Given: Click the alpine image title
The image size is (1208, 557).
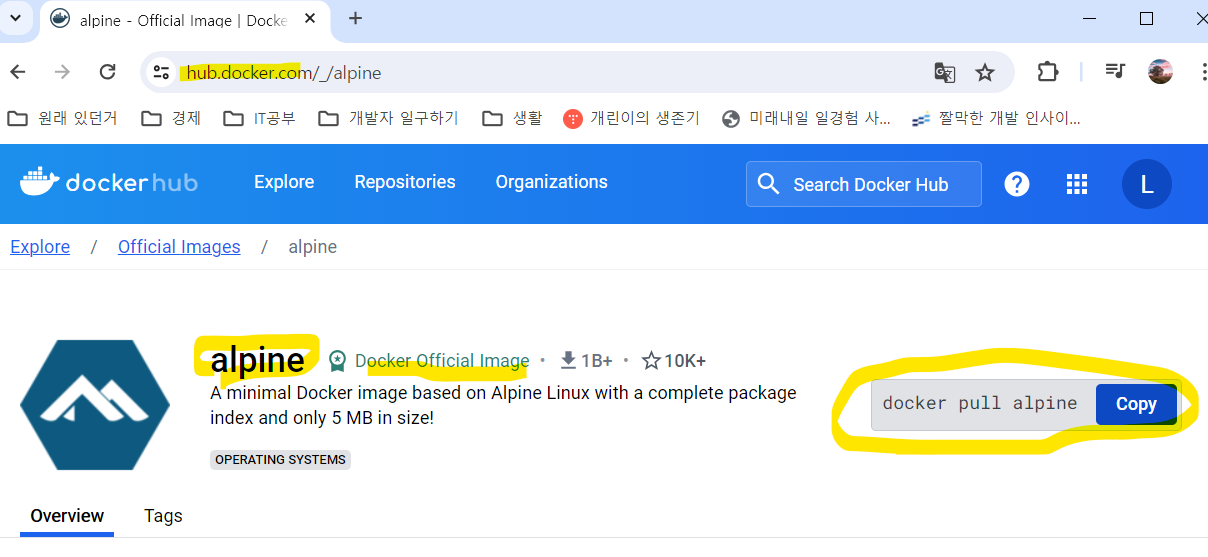Looking at the screenshot, I should click(x=258, y=360).
